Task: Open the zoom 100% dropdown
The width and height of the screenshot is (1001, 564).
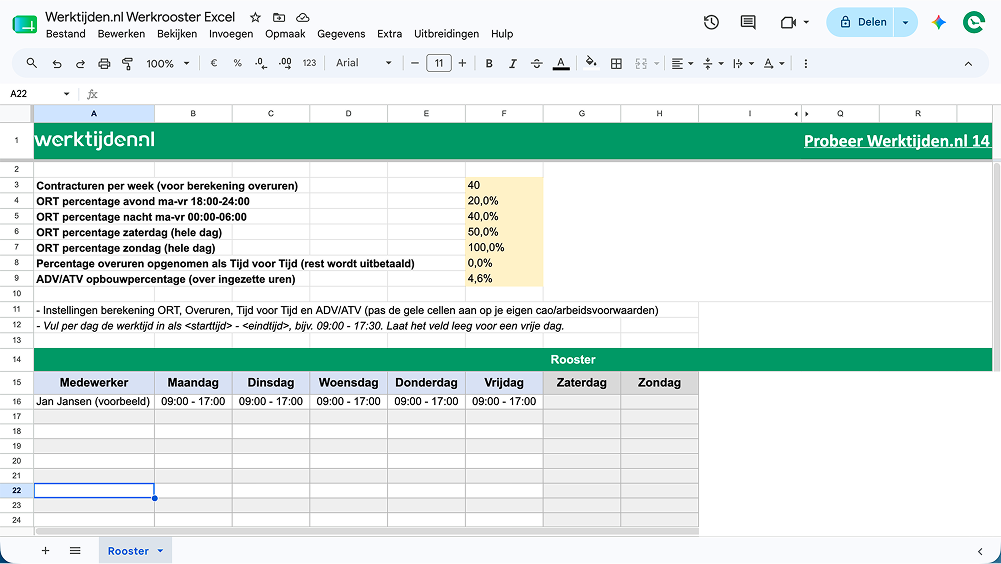Action: (168, 63)
